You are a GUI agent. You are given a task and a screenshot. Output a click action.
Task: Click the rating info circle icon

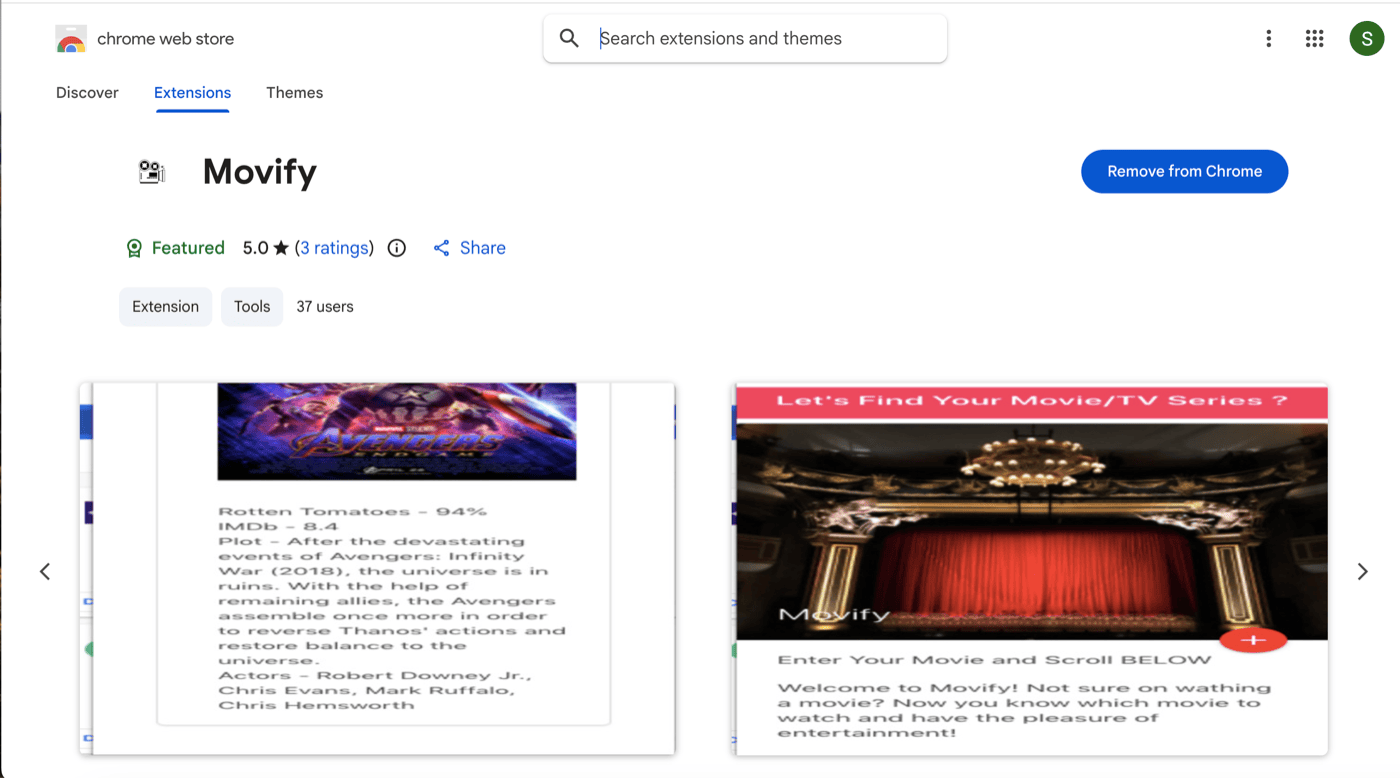(x=397, y=248)
